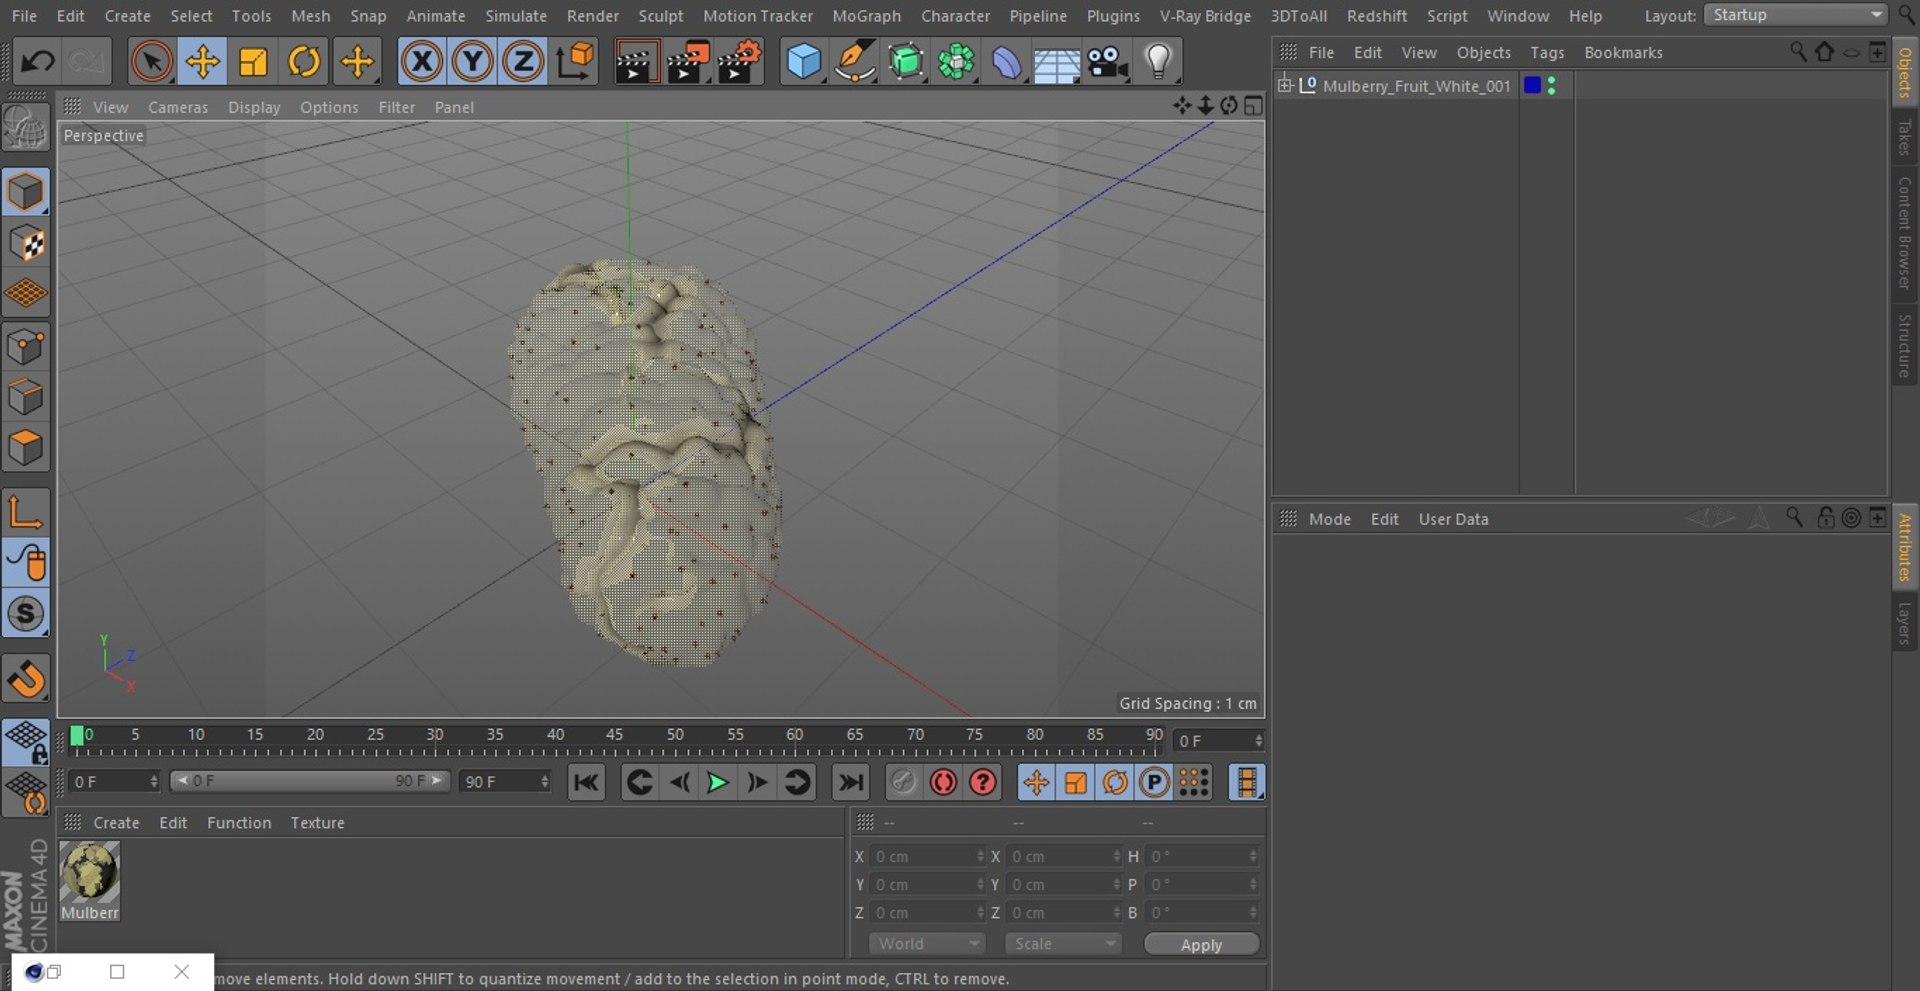
Task: Open the Scale mode dropdown
Action: pos(1064,944)
